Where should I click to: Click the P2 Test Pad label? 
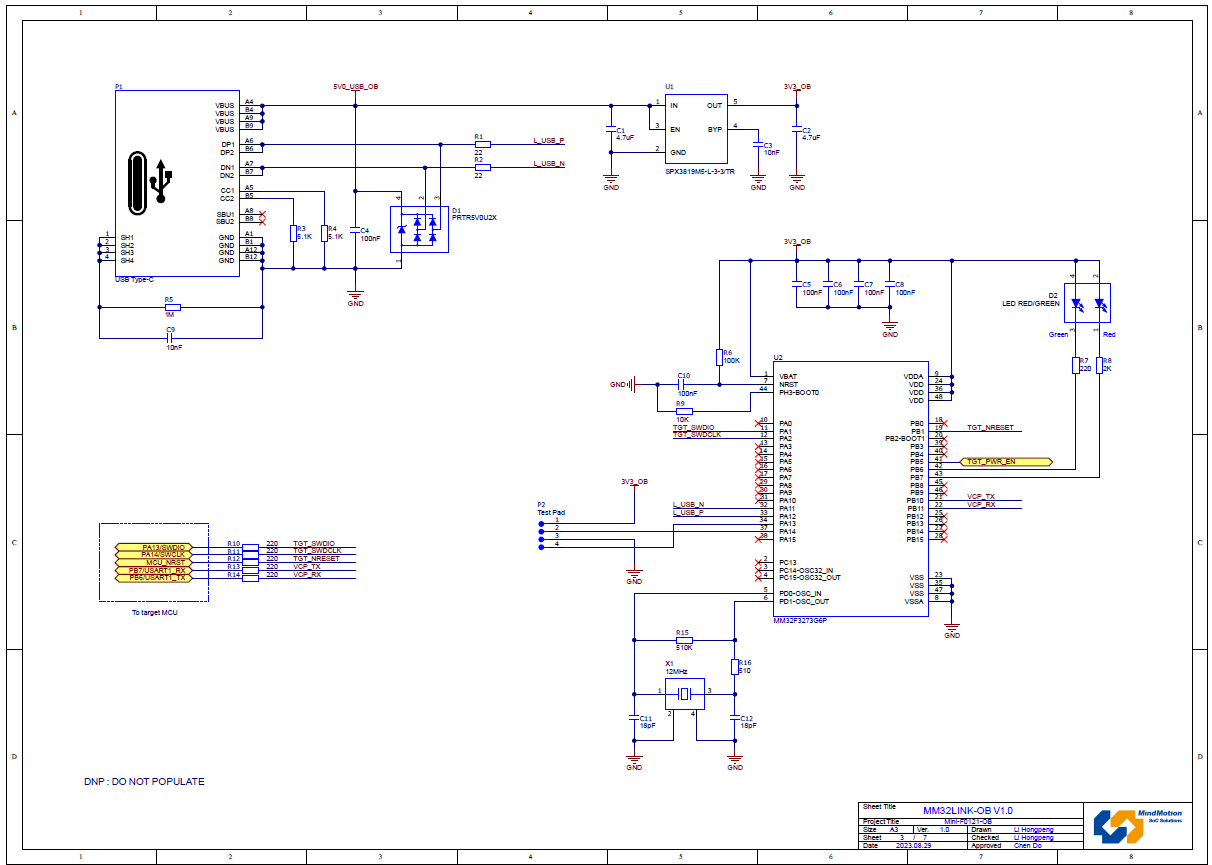tap(551, 509)
